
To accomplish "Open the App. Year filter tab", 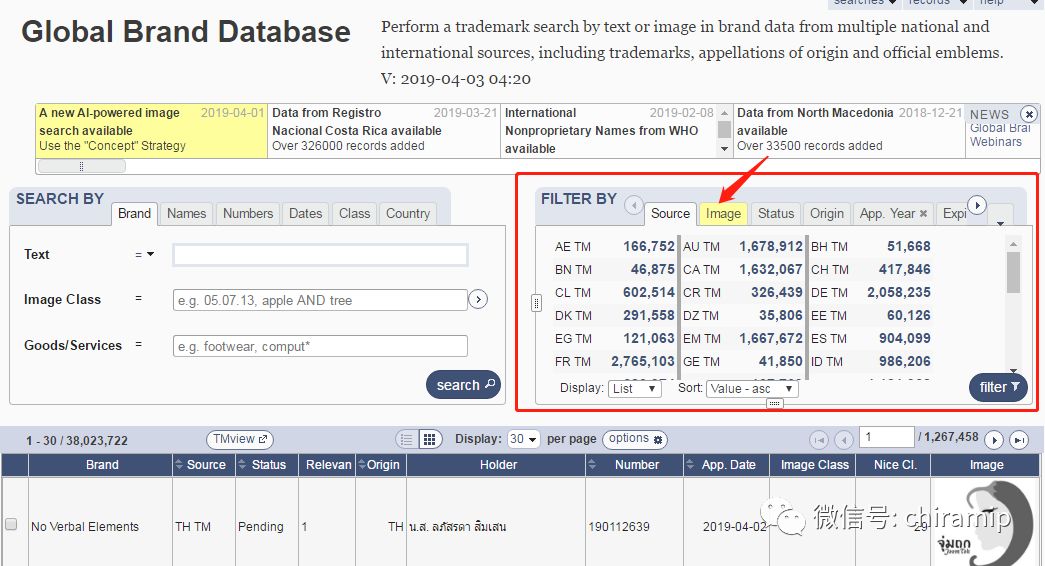I will pyautogui.click(x=887, y=213).
